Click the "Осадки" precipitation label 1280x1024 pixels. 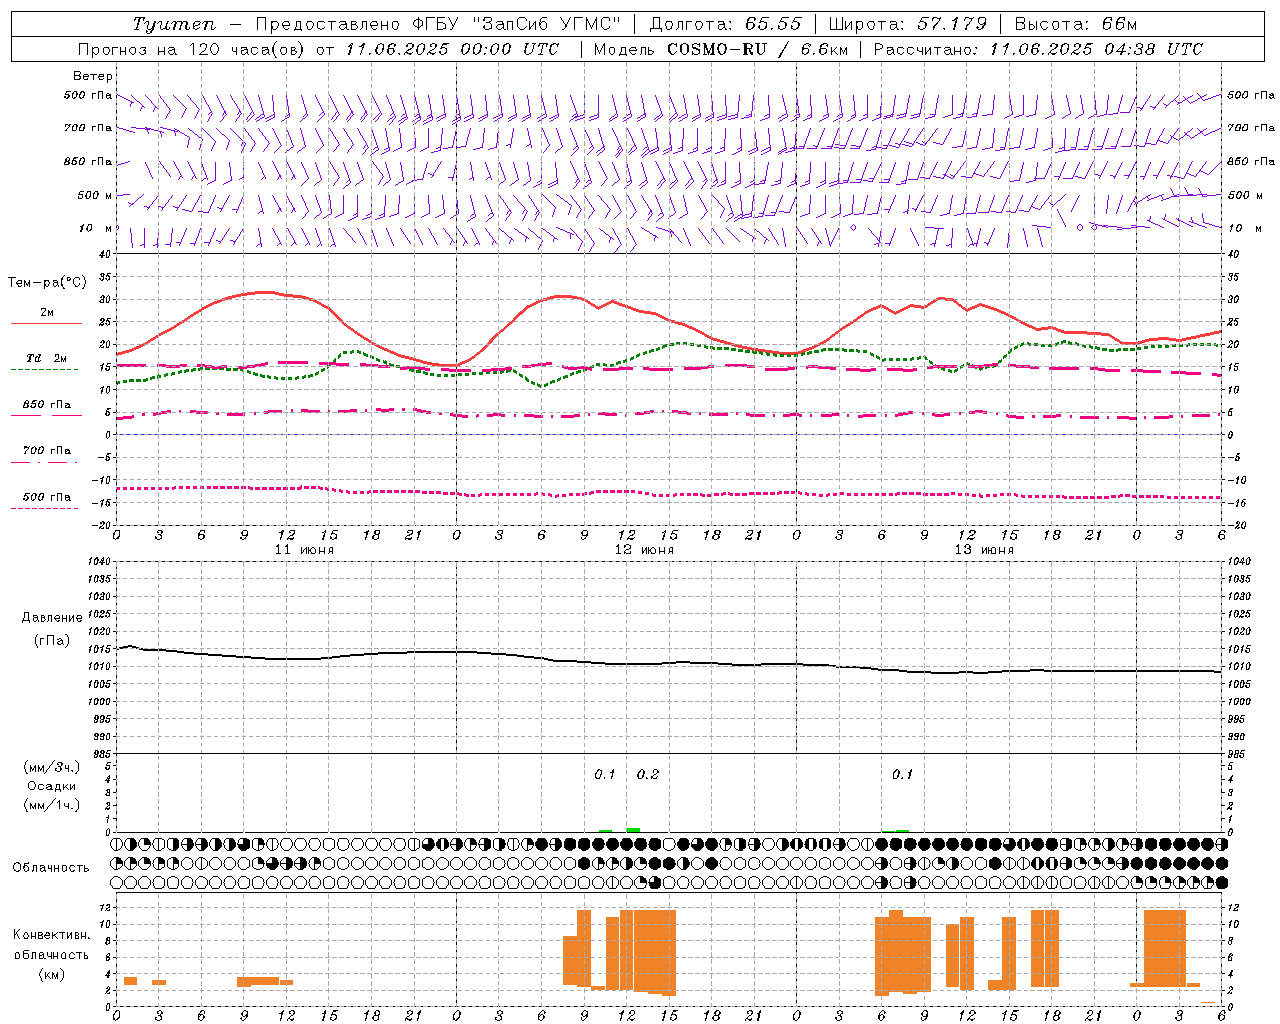pyautogui.click(x=51, y=786)
